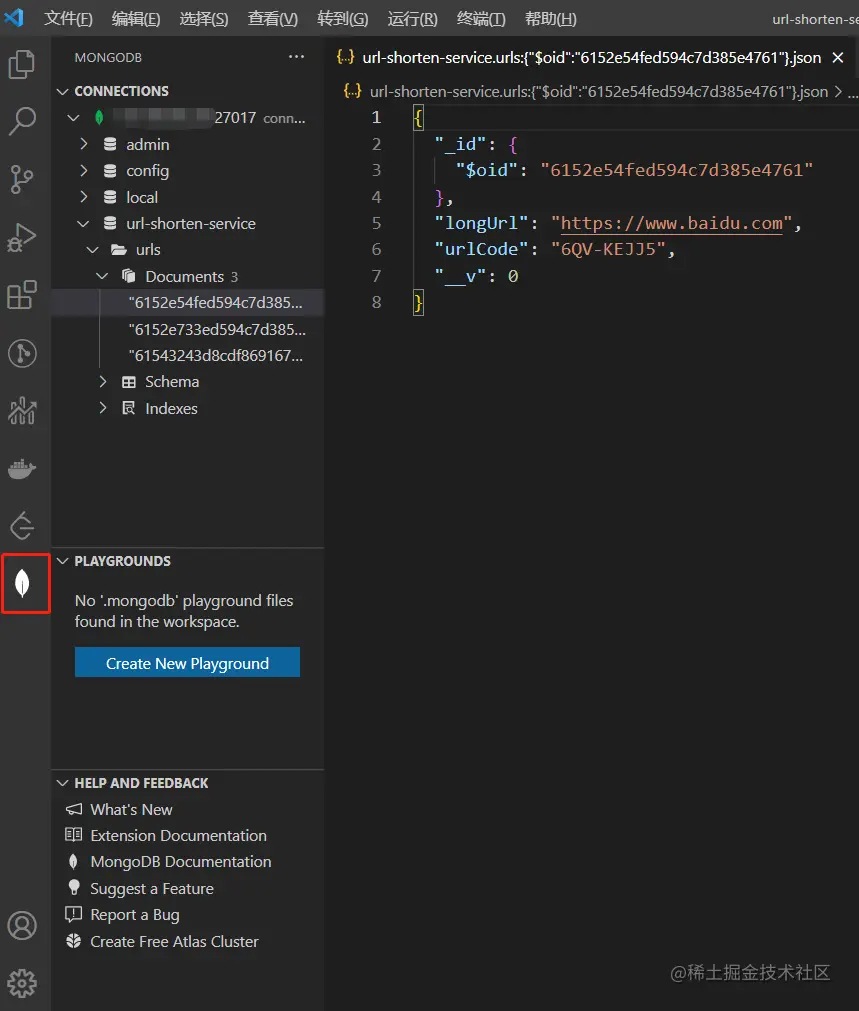Select document "6152e54fed594c7d385..."
Image resolution: width=859 pixels, height=1011 pixels.
click(x=188, y=302)
